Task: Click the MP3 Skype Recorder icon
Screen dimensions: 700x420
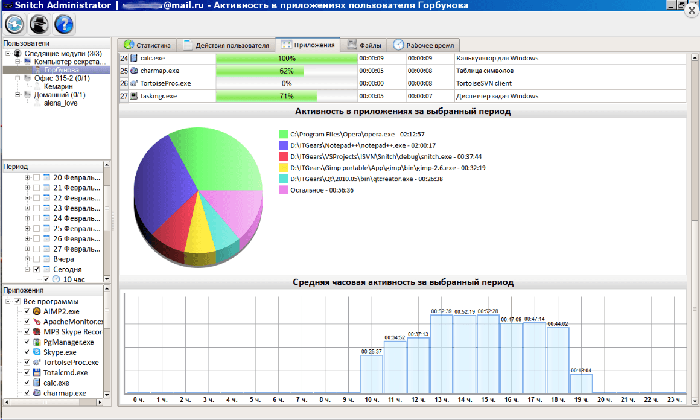Action: pyautogui.click(x=37, y=332)
